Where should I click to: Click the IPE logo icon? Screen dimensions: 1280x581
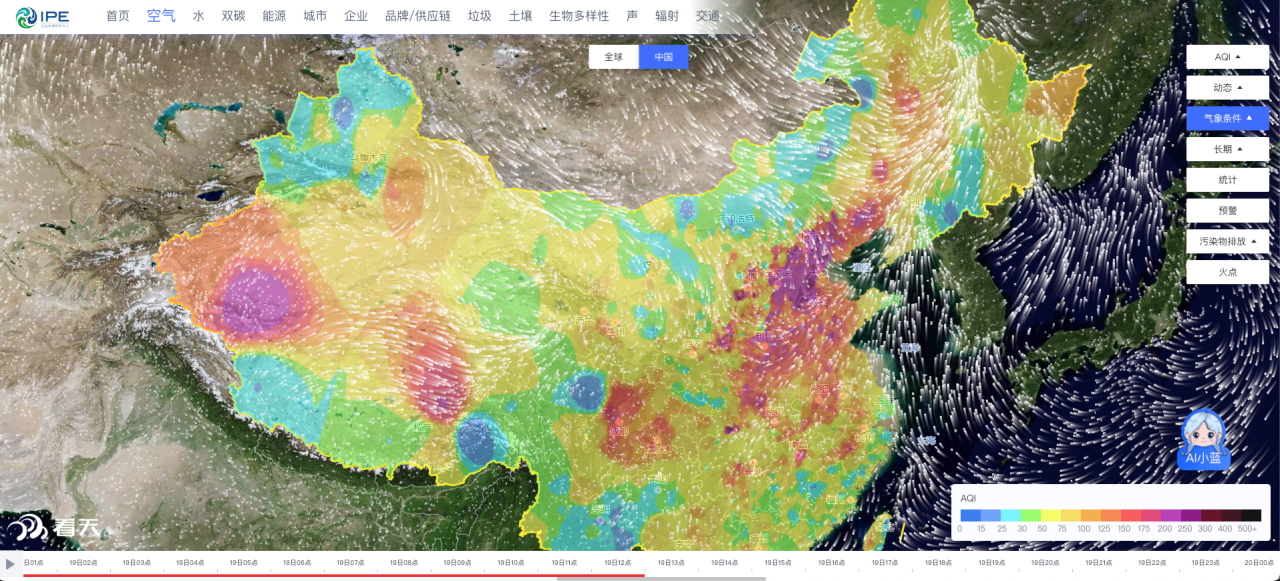tap(26, 17)
